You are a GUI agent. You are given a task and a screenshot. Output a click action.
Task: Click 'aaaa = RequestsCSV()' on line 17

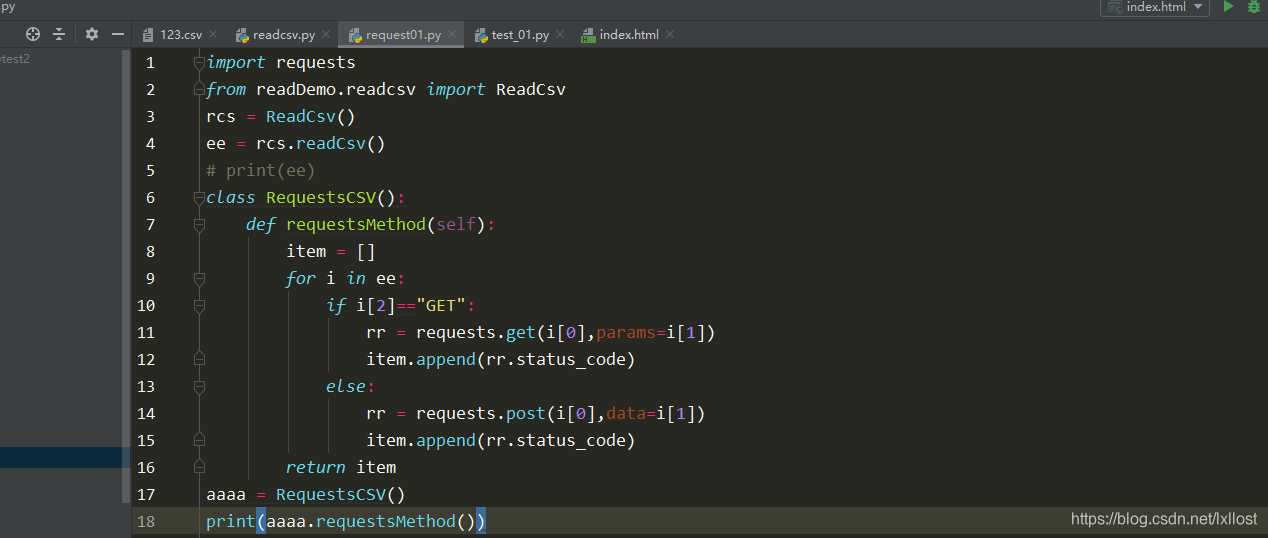tap(306, 495)
